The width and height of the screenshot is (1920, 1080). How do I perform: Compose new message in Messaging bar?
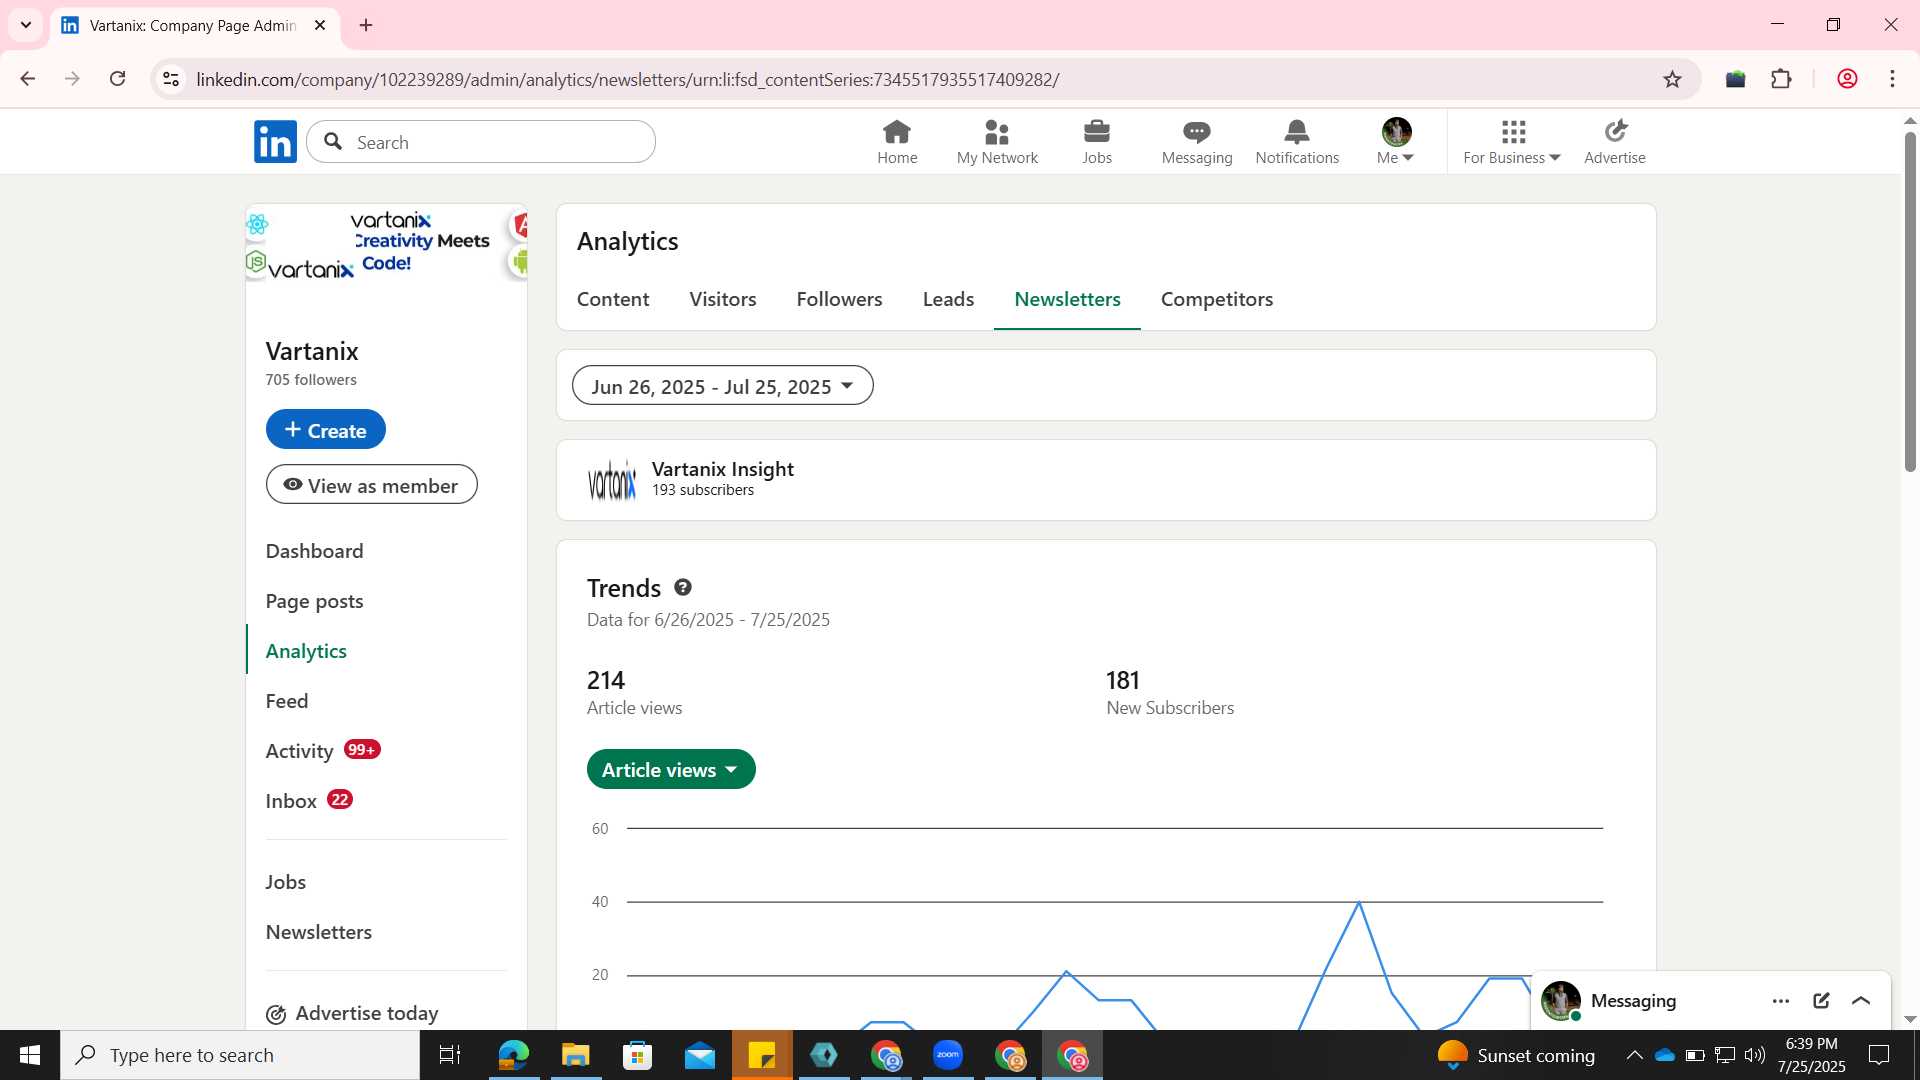tap(1821, 1001)
